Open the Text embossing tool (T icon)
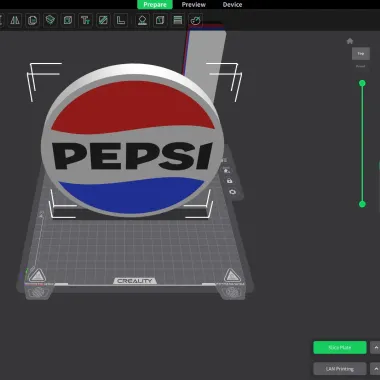 coord(86,20)
